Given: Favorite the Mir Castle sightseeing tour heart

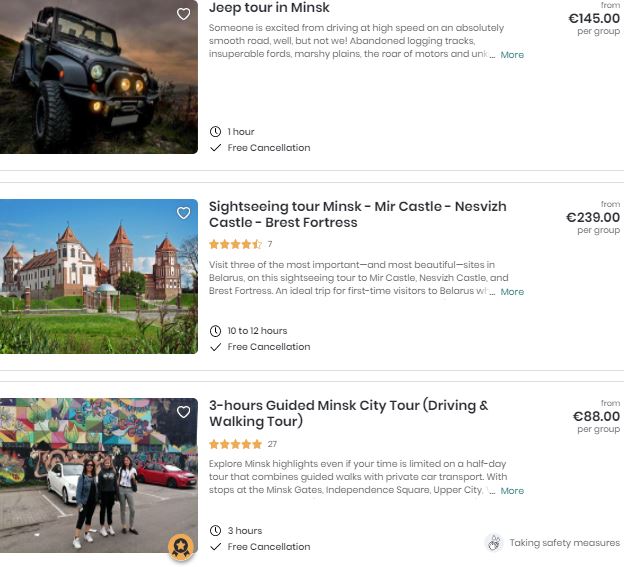Looking at the screenshot, I should (183, 213).
